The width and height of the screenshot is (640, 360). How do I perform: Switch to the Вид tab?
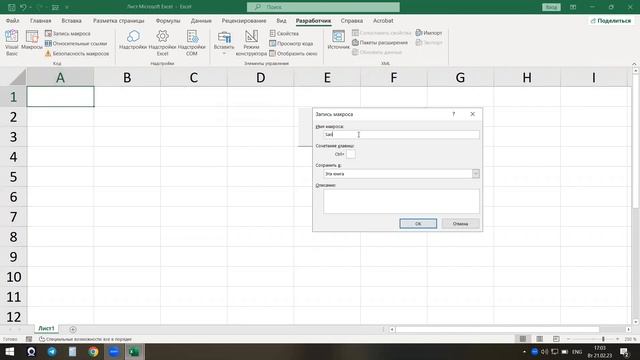pyautogui.click(x=281, y=20)
